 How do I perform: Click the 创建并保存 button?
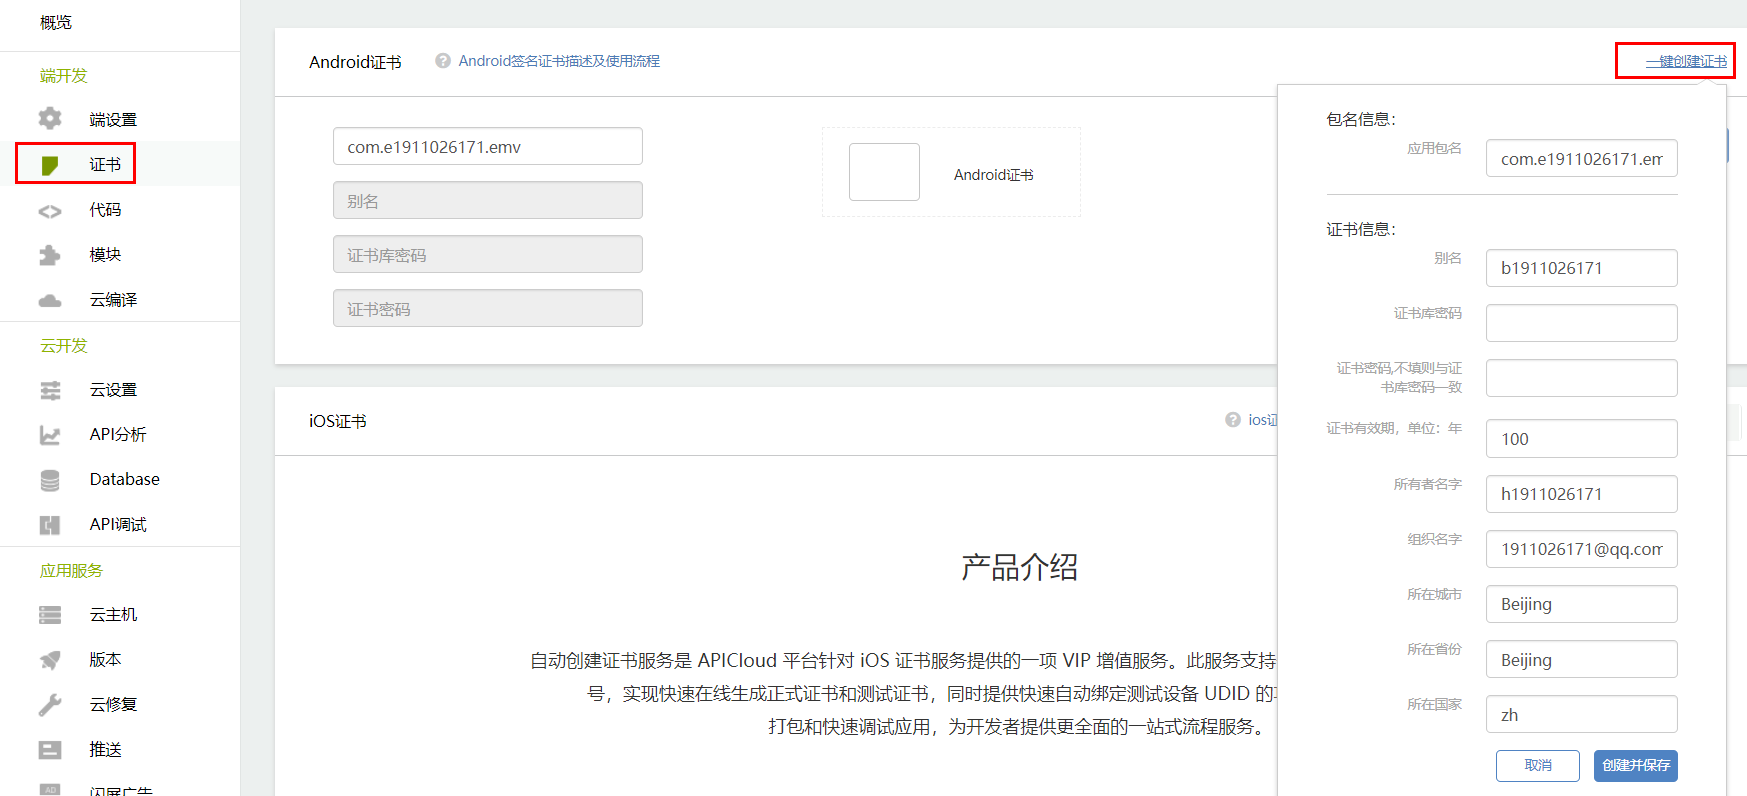click(x=1636, y=766)
